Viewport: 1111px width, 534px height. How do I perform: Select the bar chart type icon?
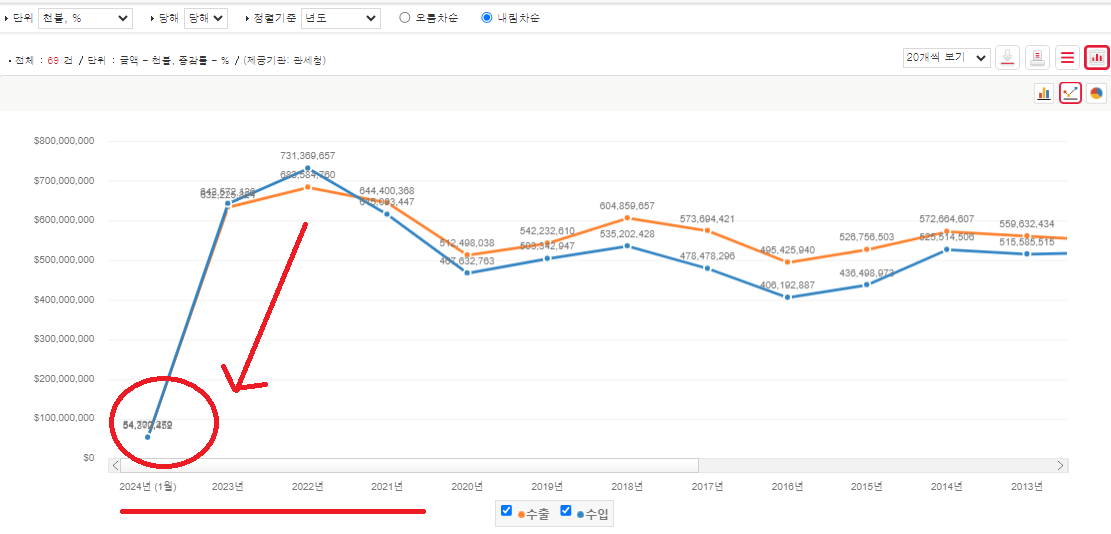tap(1044, 93)
